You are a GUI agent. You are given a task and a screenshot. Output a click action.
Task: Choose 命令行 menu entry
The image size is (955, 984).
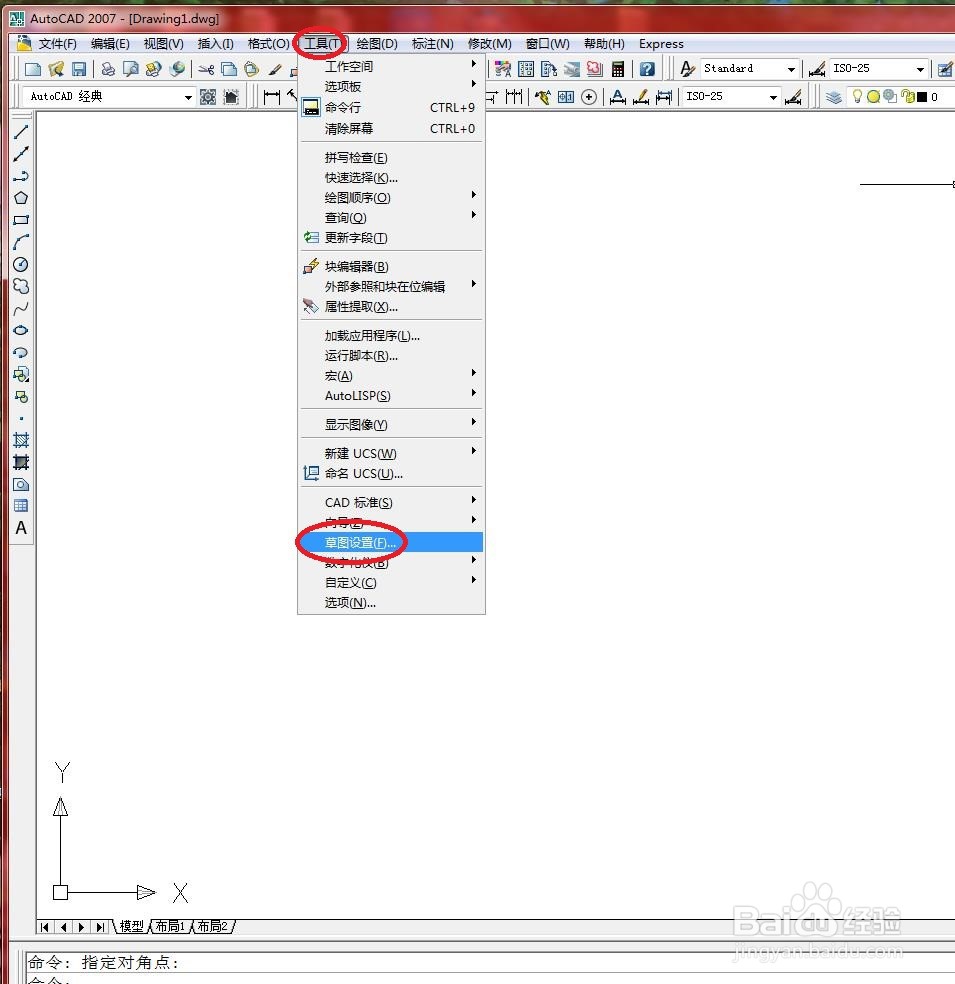click(391, 107)
